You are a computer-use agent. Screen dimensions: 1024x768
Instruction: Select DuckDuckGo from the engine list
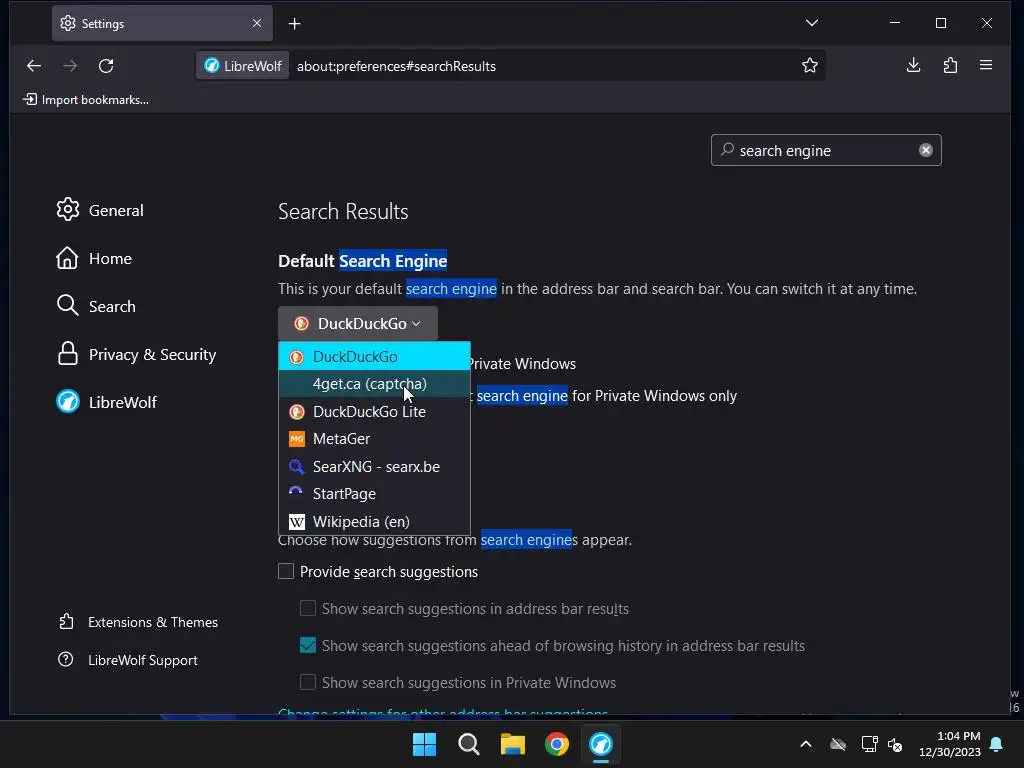(x=374, y=357)
